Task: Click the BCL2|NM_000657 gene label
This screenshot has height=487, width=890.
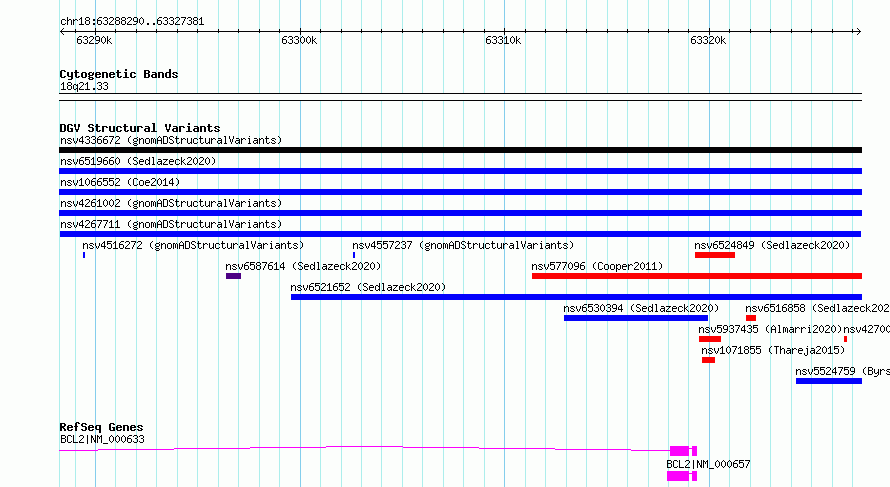Action: pos(708,464)
